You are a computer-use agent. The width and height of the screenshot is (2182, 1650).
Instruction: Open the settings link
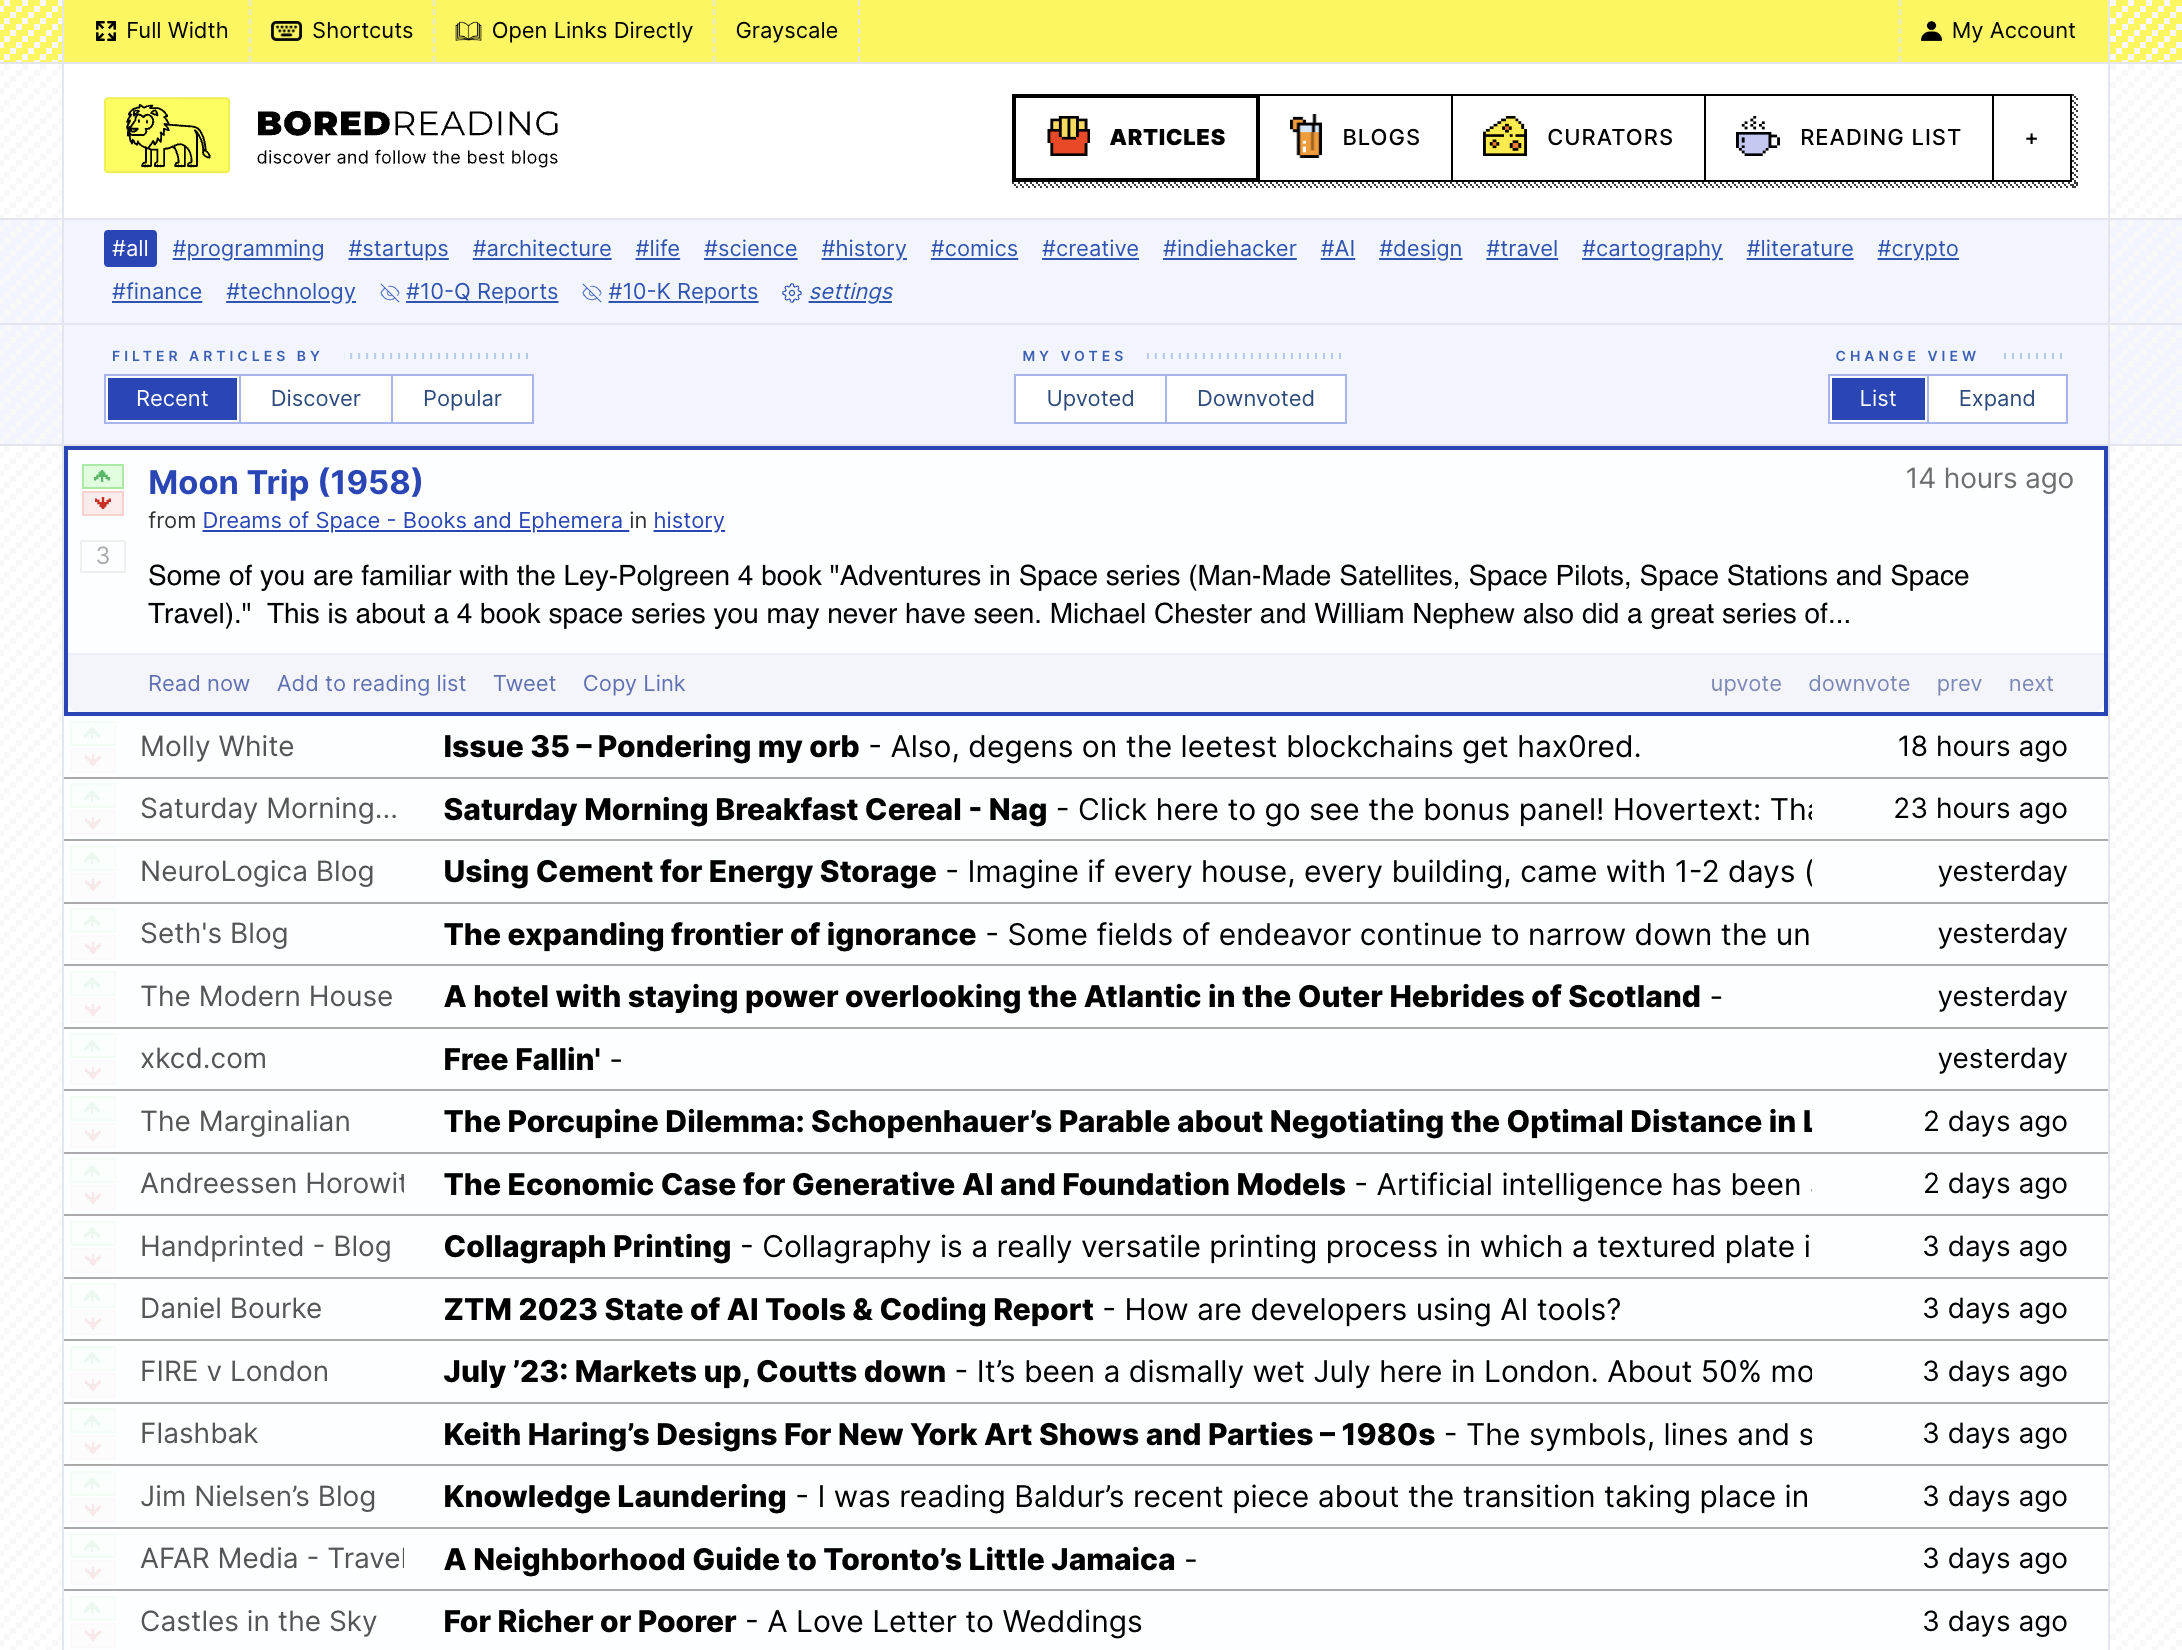(850, 292)
